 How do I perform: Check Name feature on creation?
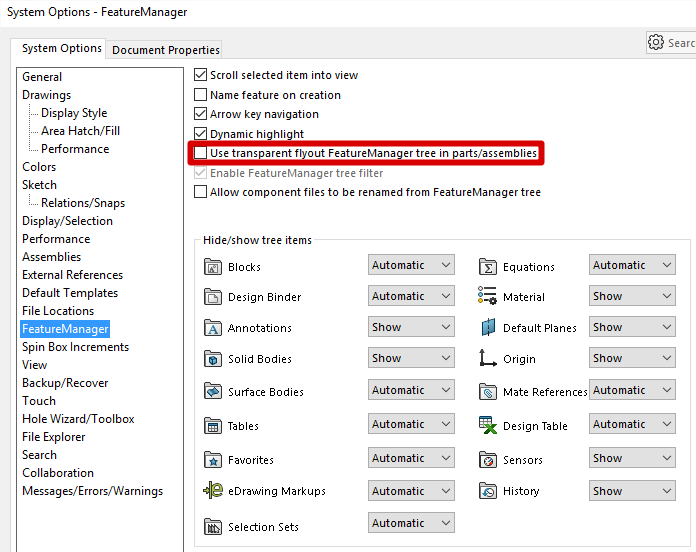(201, 95)
